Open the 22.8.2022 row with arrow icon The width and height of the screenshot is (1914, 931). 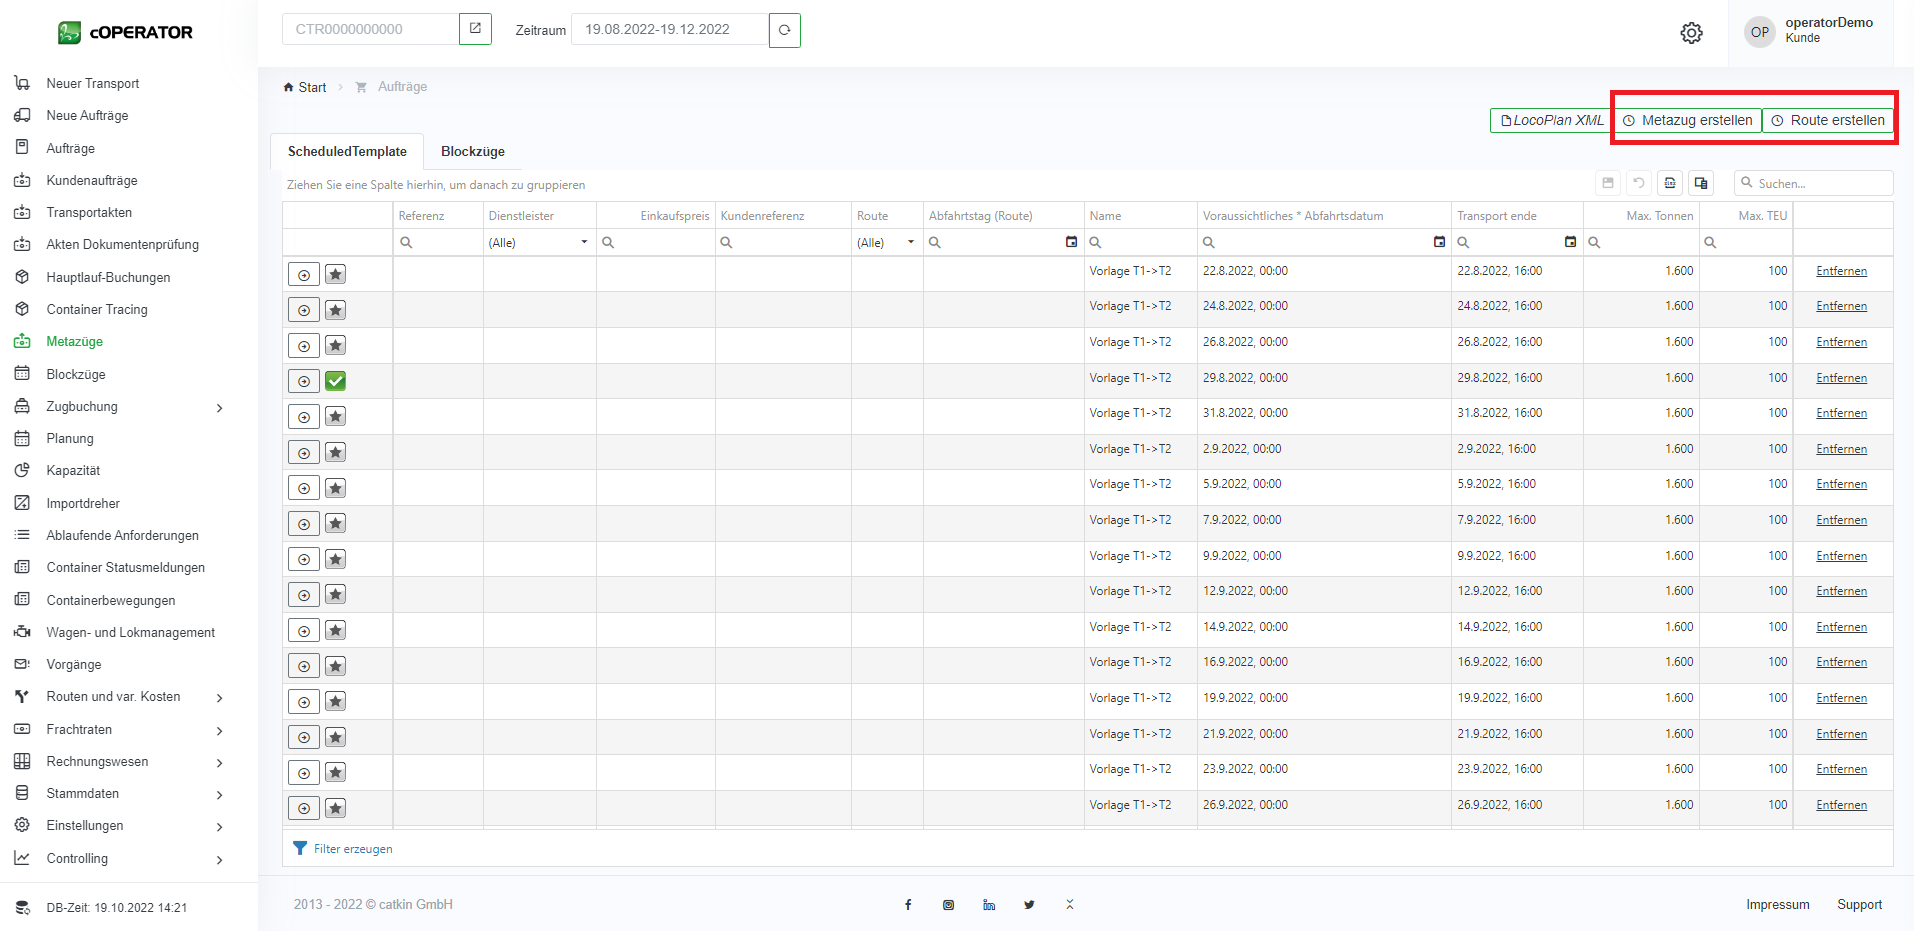click(x=304, y=275)
